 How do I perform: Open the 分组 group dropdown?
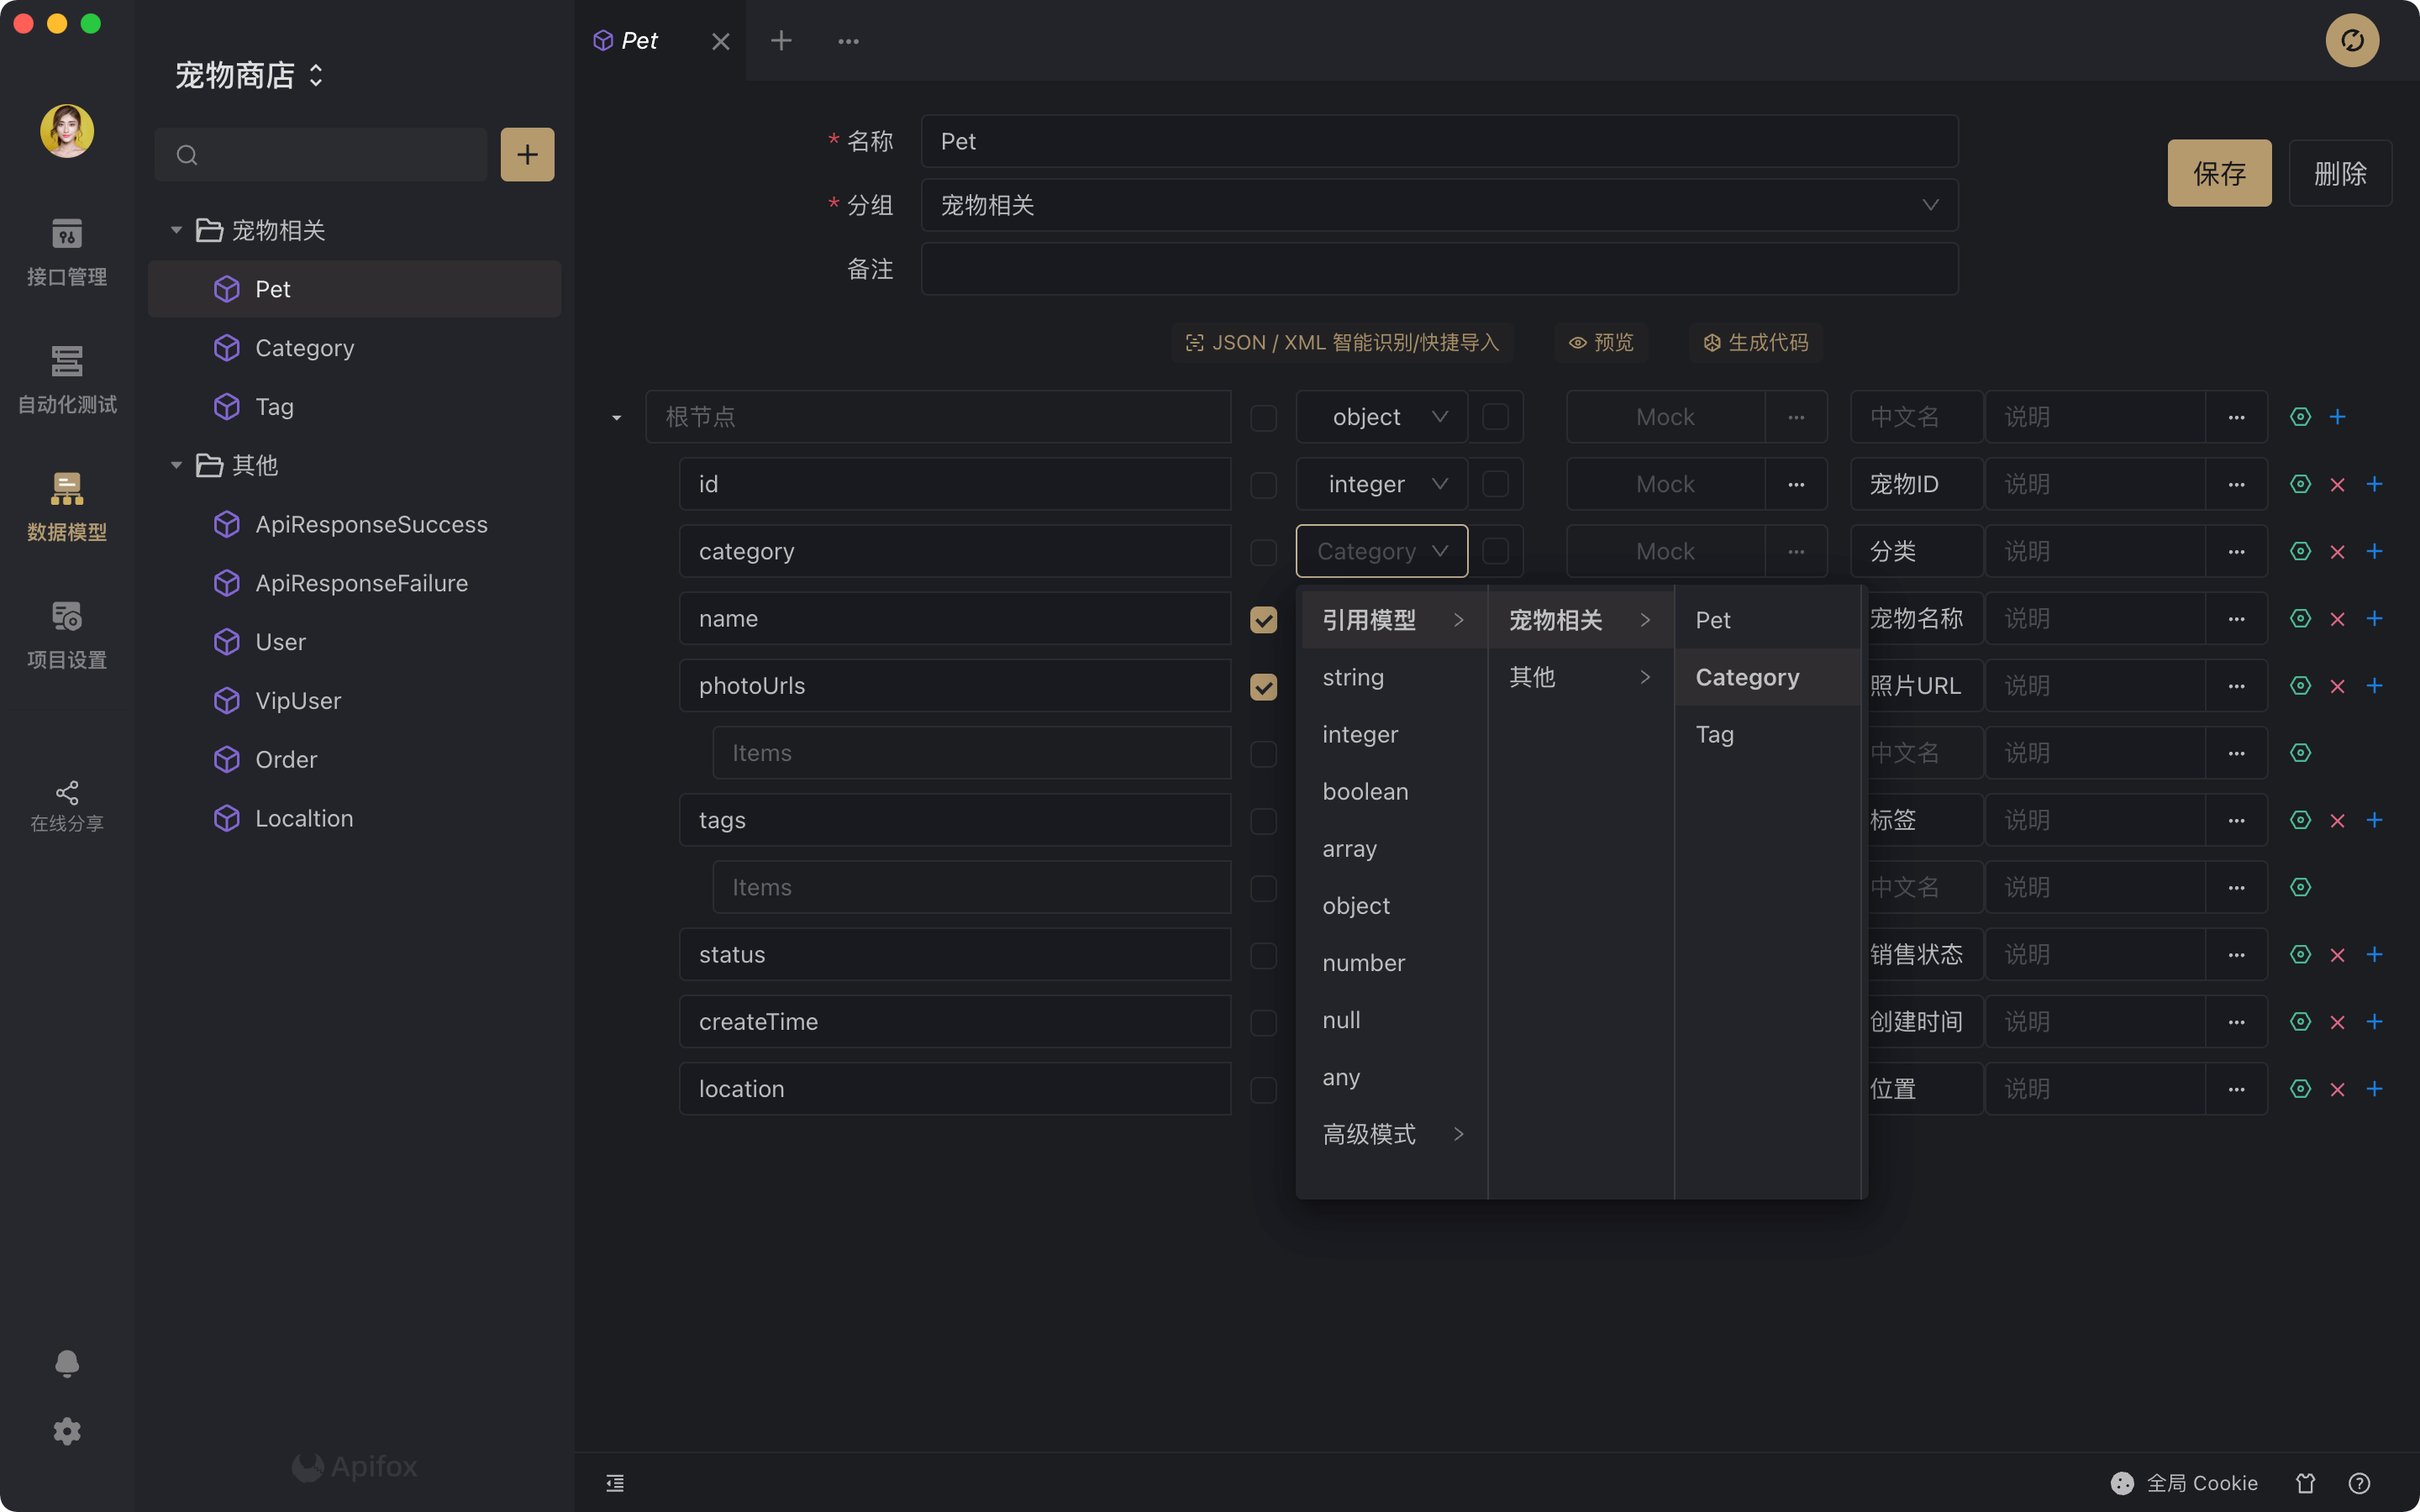(1438, 205)
